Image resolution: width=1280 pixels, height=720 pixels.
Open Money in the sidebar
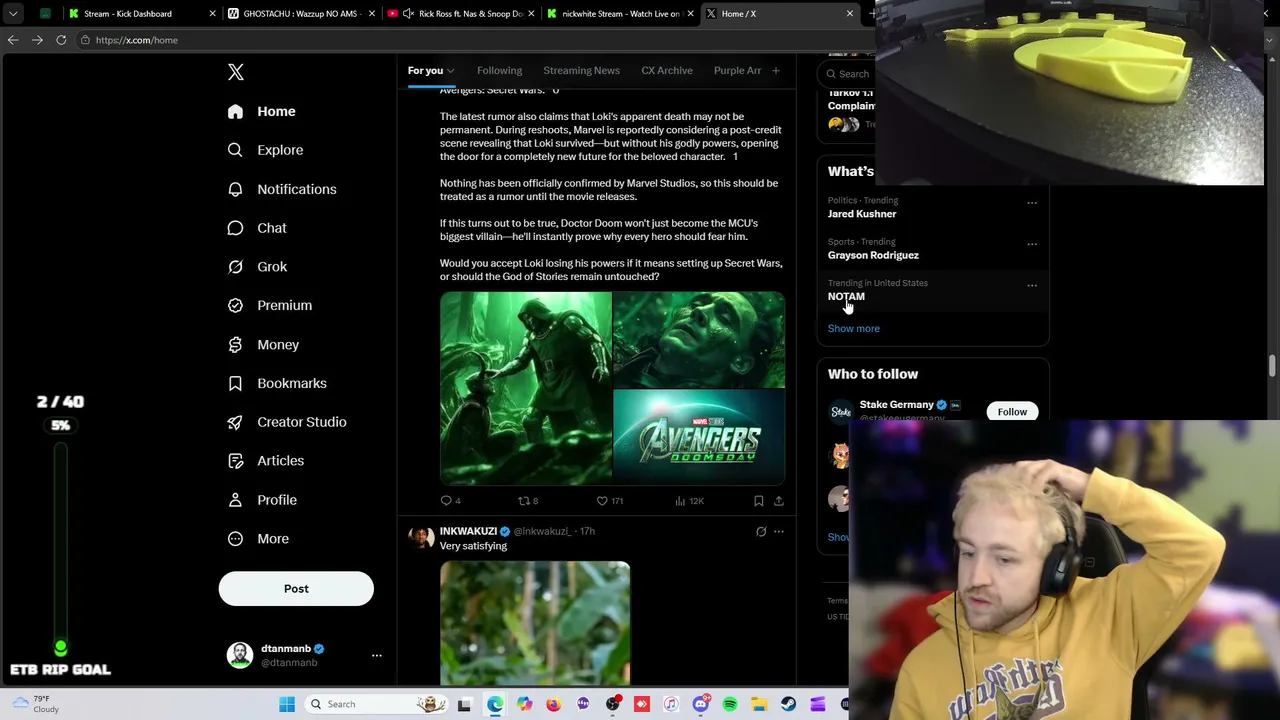click(264, 344)
